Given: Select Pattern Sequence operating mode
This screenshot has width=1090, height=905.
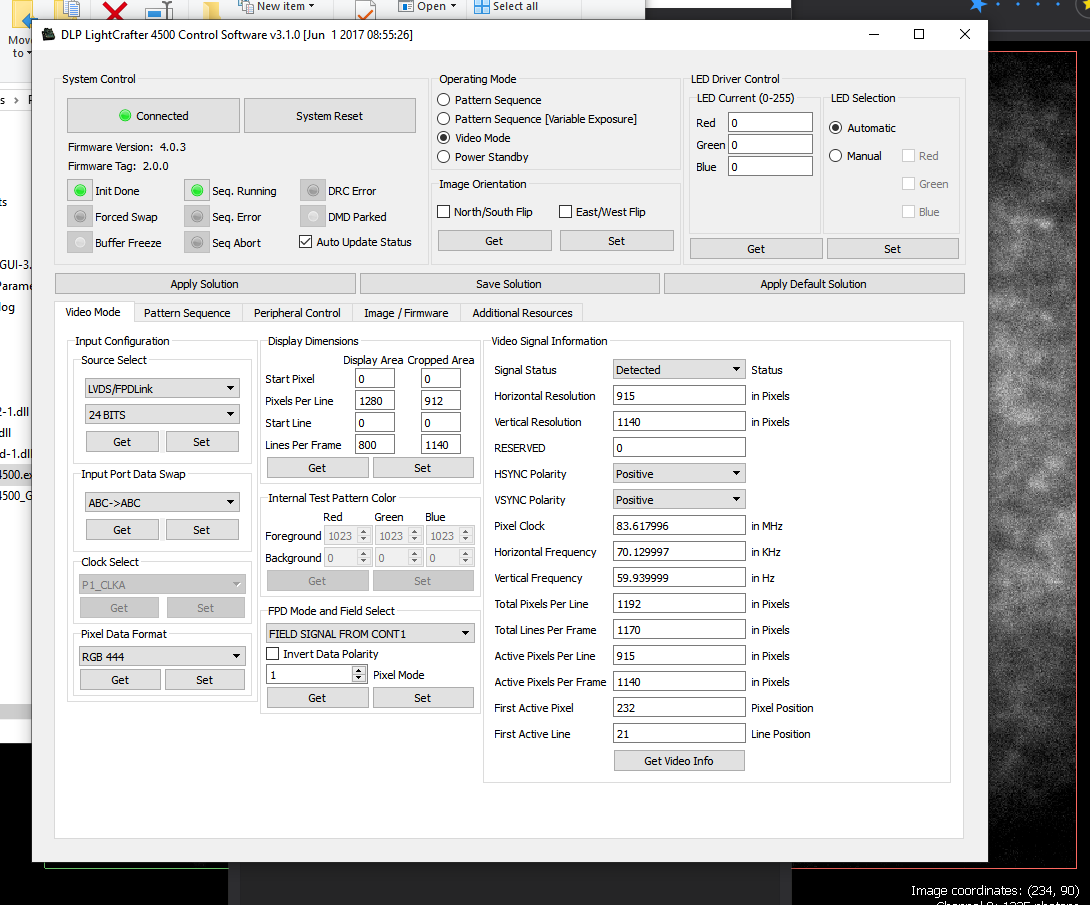Looking at the screenshot, I should point(444,99).
